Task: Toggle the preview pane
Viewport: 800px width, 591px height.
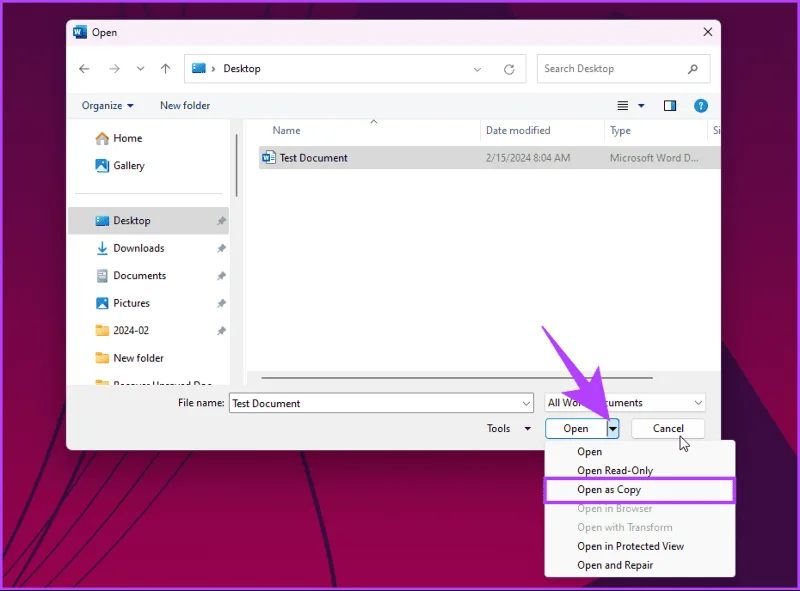Action: (x=669, y=106)
